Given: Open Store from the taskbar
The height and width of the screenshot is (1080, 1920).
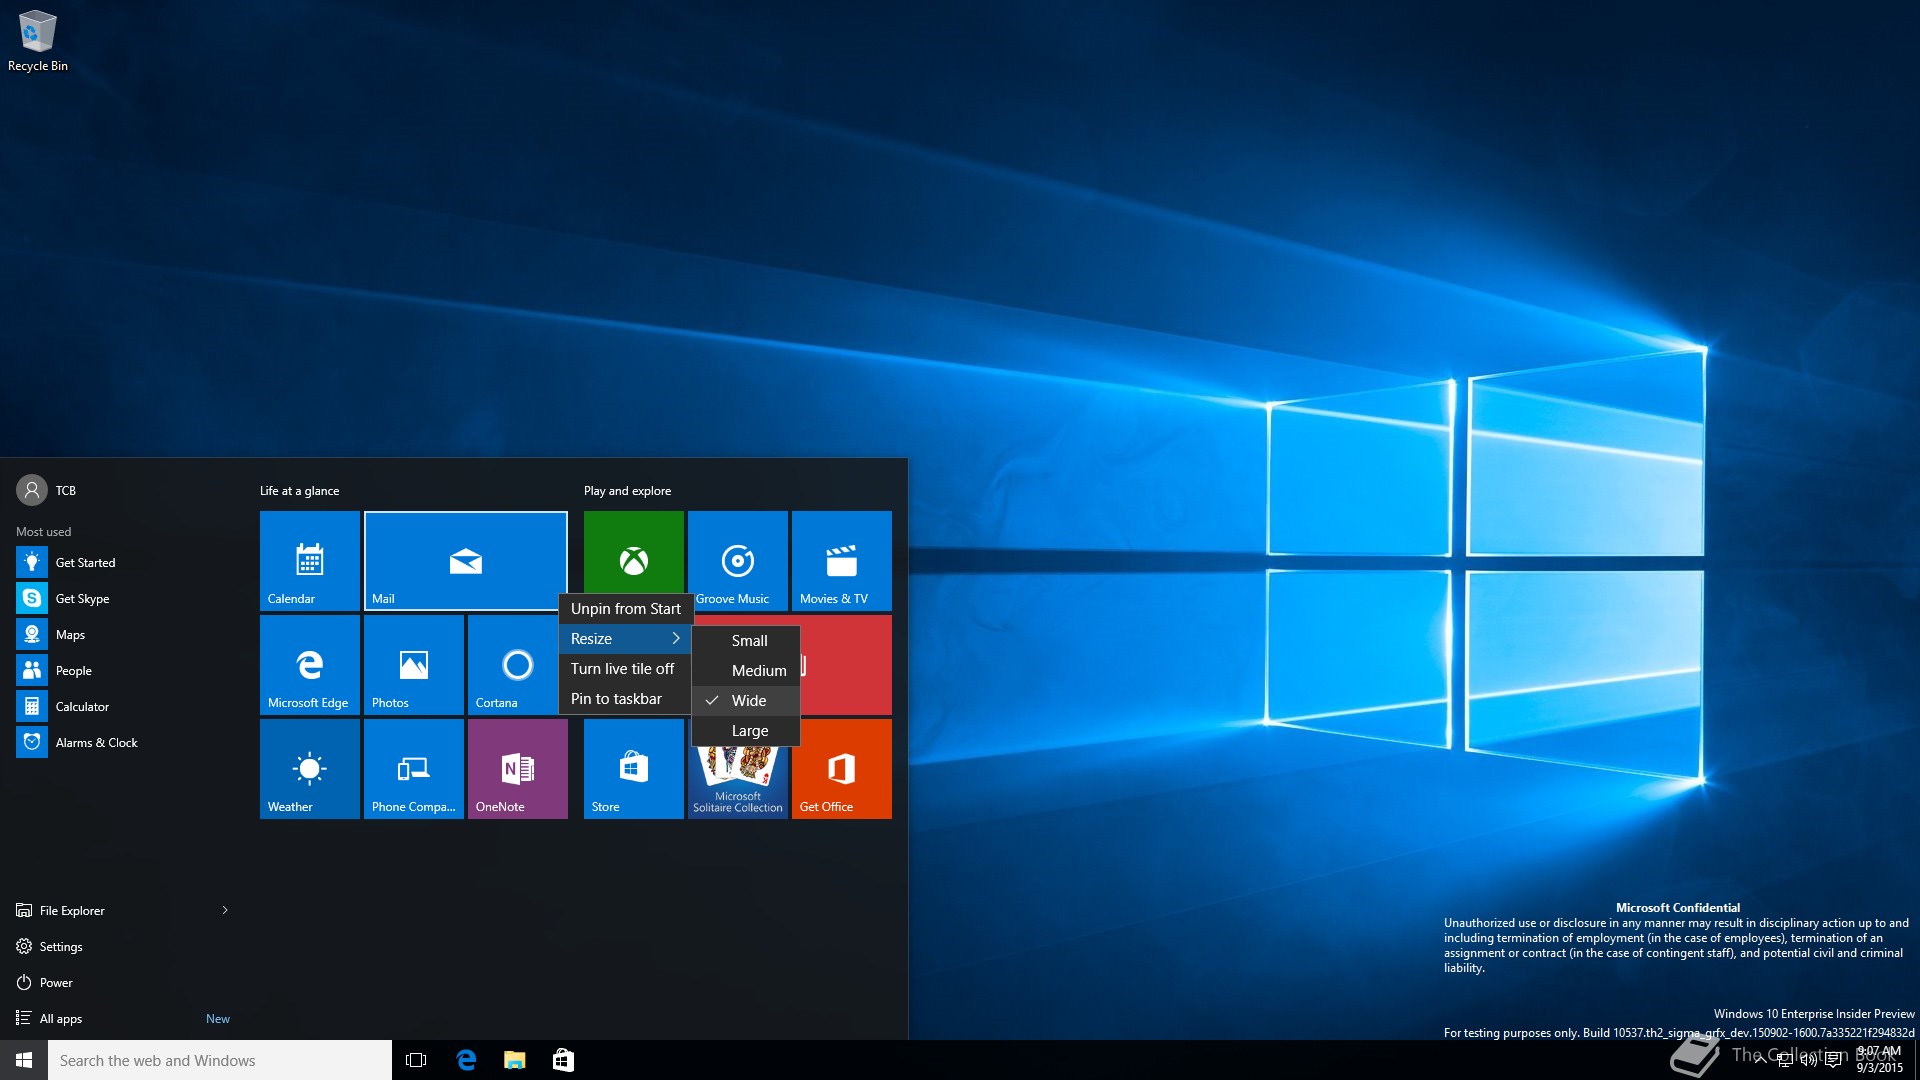Looking at the screenshot, I should pos(563,1060).
